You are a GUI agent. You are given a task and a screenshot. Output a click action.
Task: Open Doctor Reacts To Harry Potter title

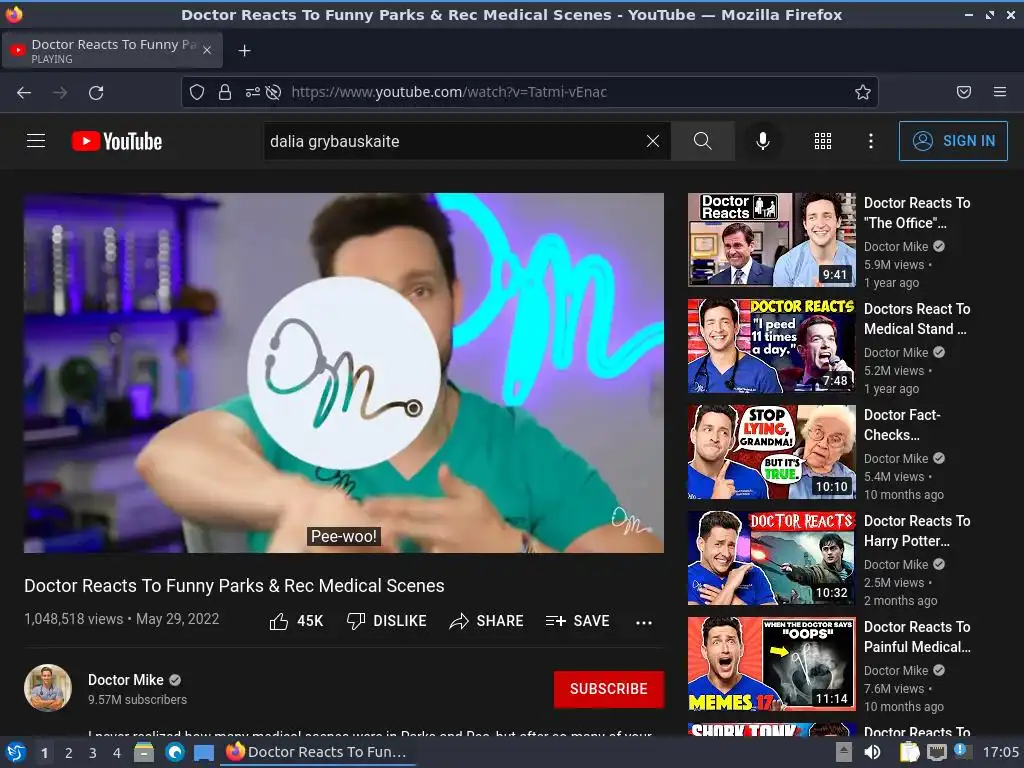click(917, 530)
